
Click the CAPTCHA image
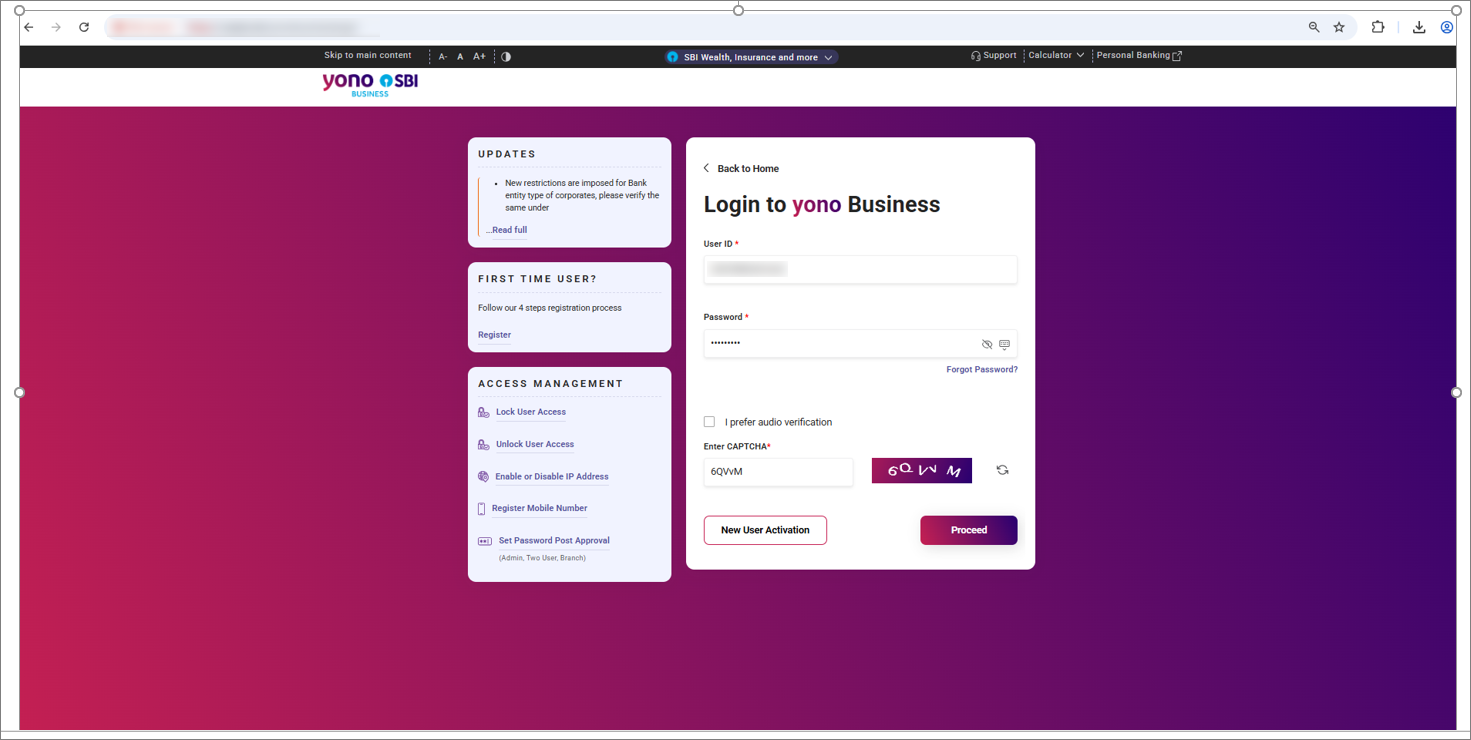click(922, 470)
